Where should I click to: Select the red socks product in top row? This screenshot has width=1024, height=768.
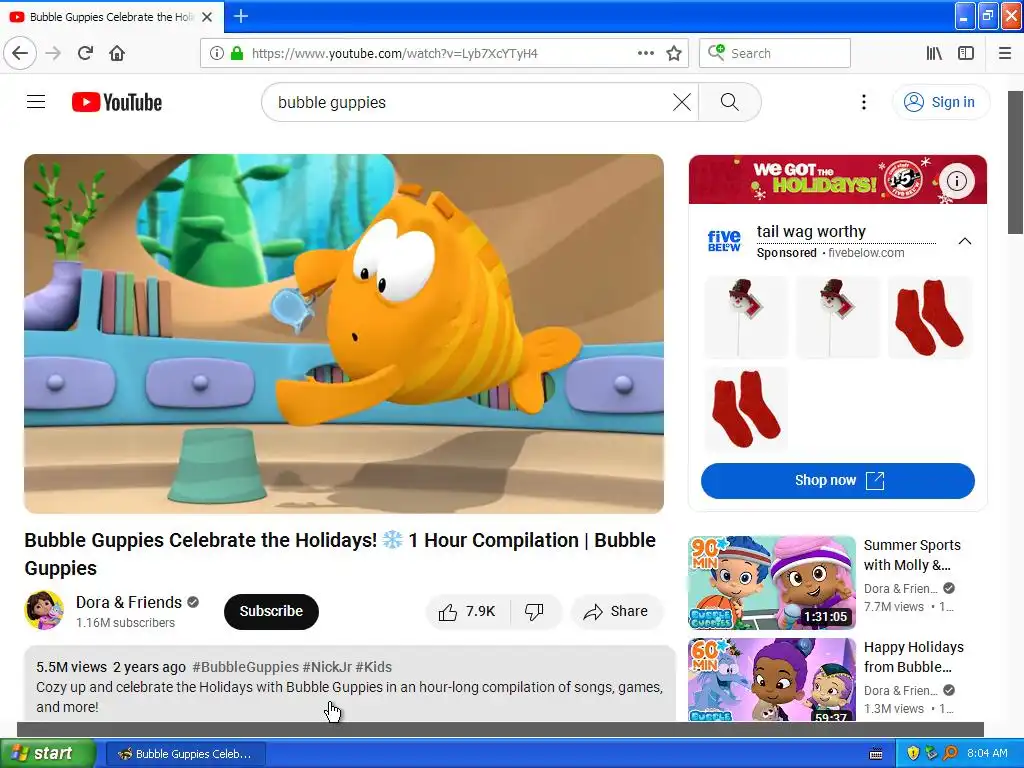click(930, 317)
